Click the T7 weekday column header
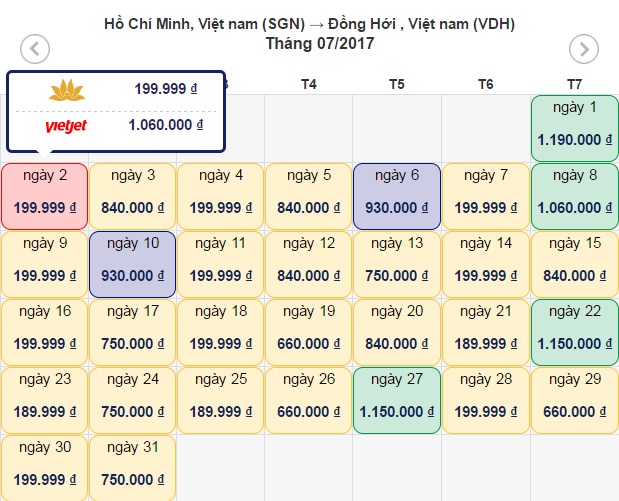The image size is (619, 501). click(574, 84)
